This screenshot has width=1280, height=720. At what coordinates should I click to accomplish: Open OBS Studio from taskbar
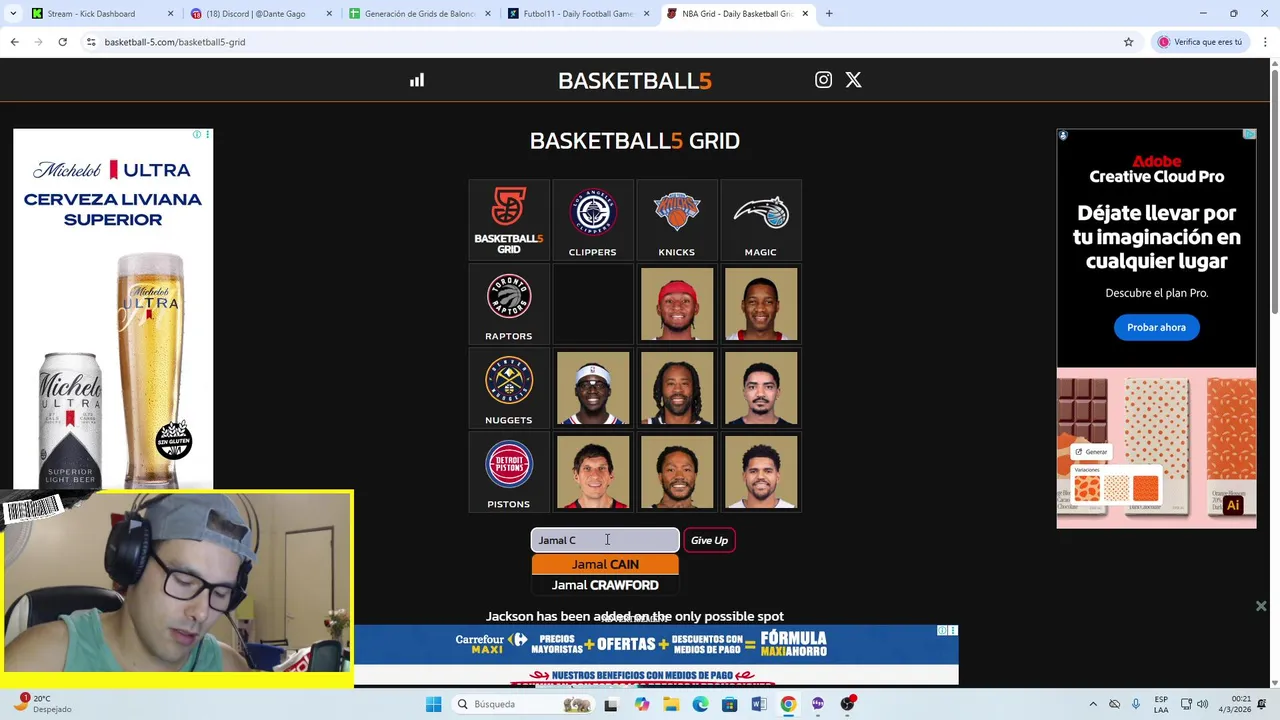847,704
